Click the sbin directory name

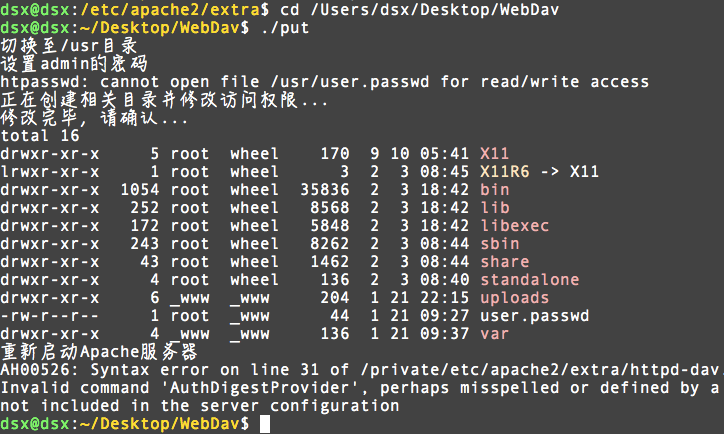click(x=499, y=243)
